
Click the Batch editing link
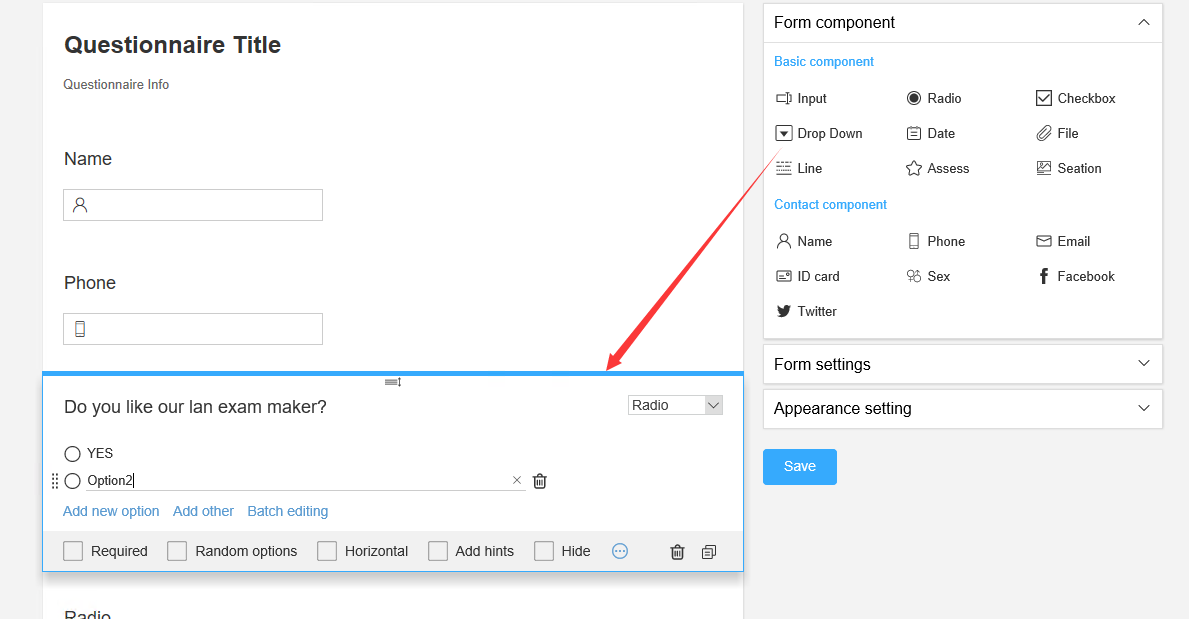tap(287, 511)
